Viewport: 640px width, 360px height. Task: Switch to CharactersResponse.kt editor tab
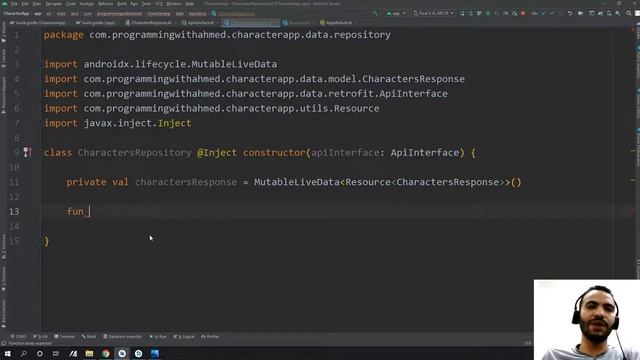pos(149,23)
